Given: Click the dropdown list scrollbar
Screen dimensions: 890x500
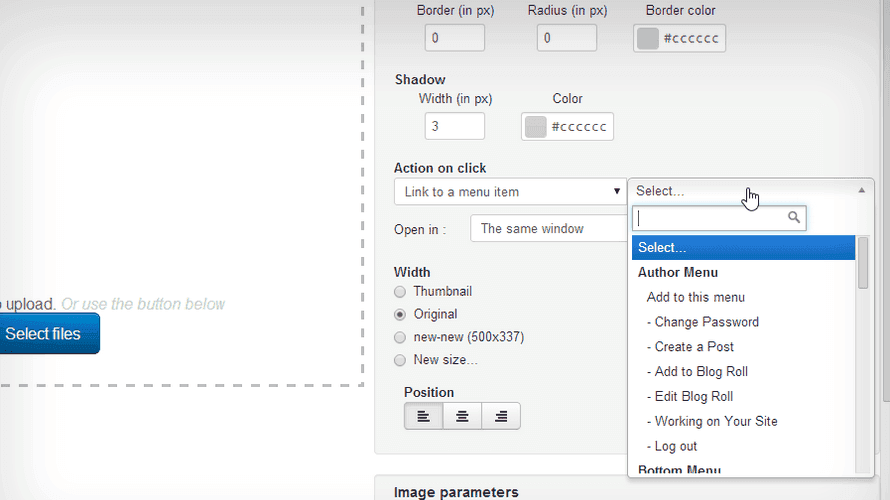Looking at the screenshot, I should [863, 262].
